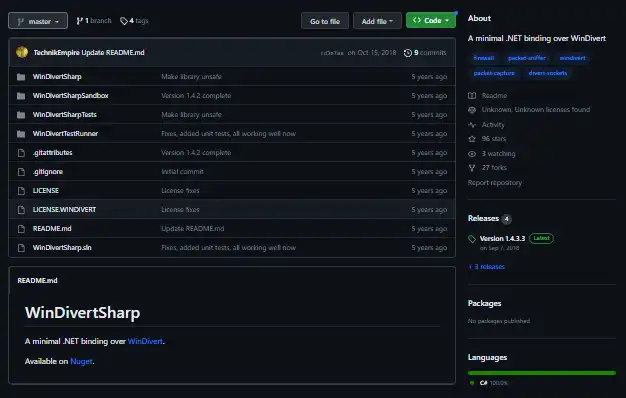Viewport: 626px width, 398px height.
Task: Open the .gitattributes file
Action: click(x=53, y=153)
